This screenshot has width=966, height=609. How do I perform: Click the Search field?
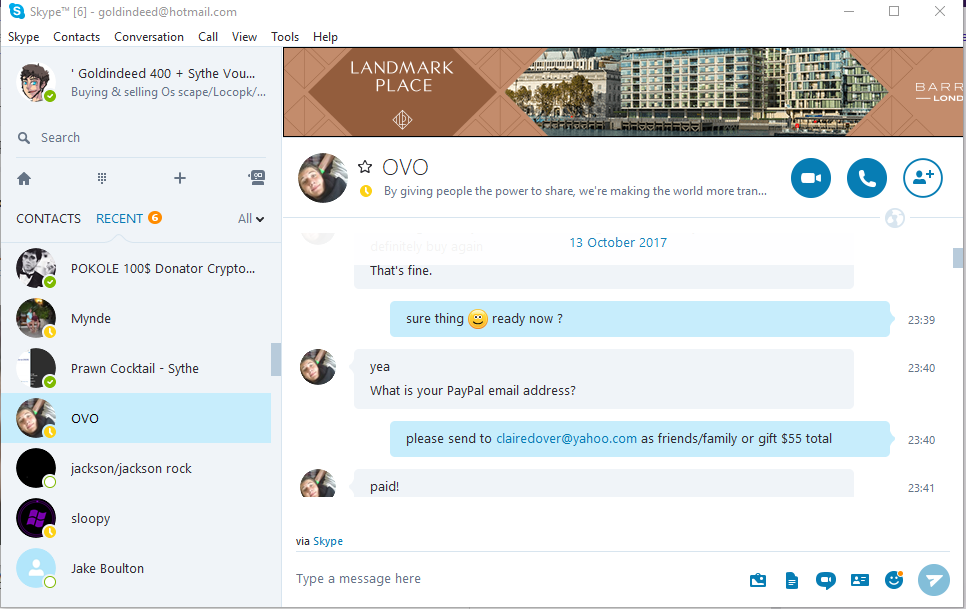coord(142,138)
